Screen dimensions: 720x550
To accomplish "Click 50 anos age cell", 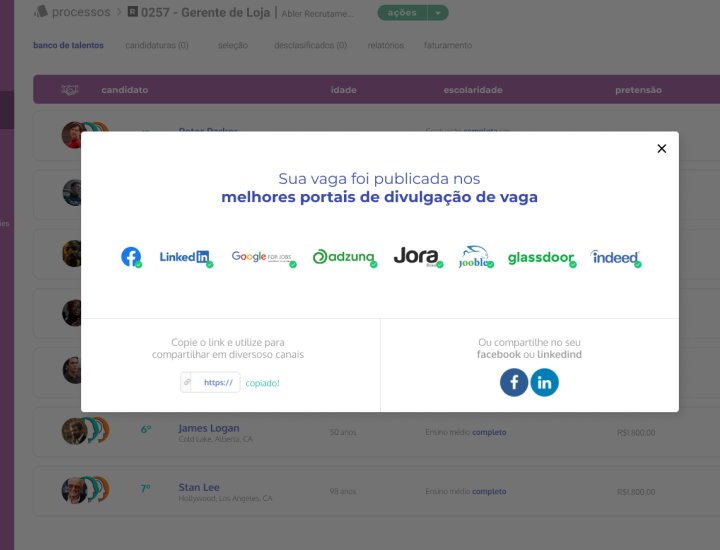I will pos(343,432).
